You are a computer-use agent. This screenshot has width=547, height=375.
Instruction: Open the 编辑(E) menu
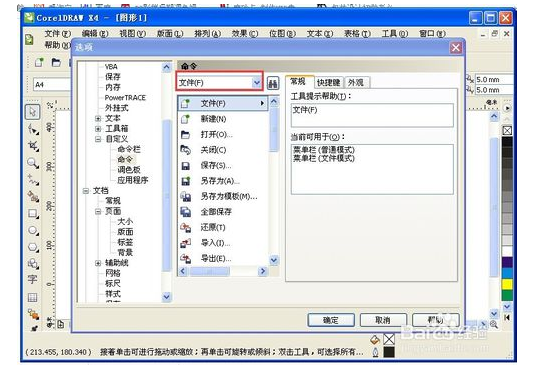coord(95,33)
